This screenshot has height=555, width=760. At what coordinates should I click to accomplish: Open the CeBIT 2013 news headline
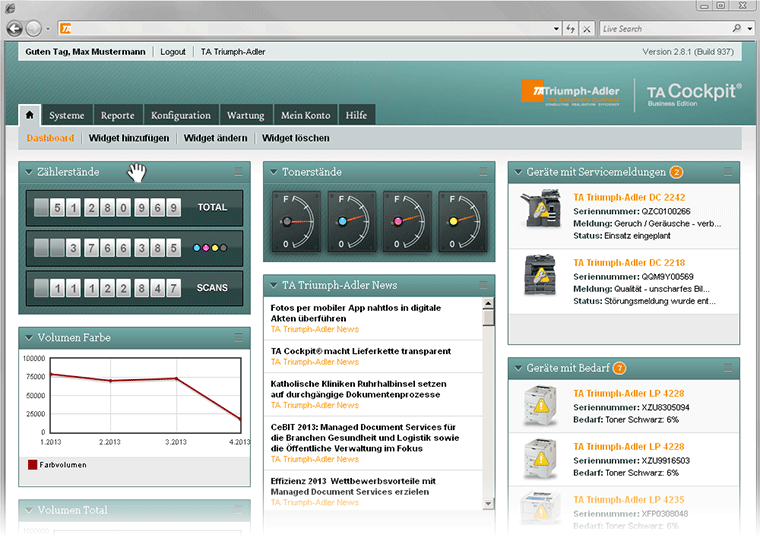(x=365, y=438)
